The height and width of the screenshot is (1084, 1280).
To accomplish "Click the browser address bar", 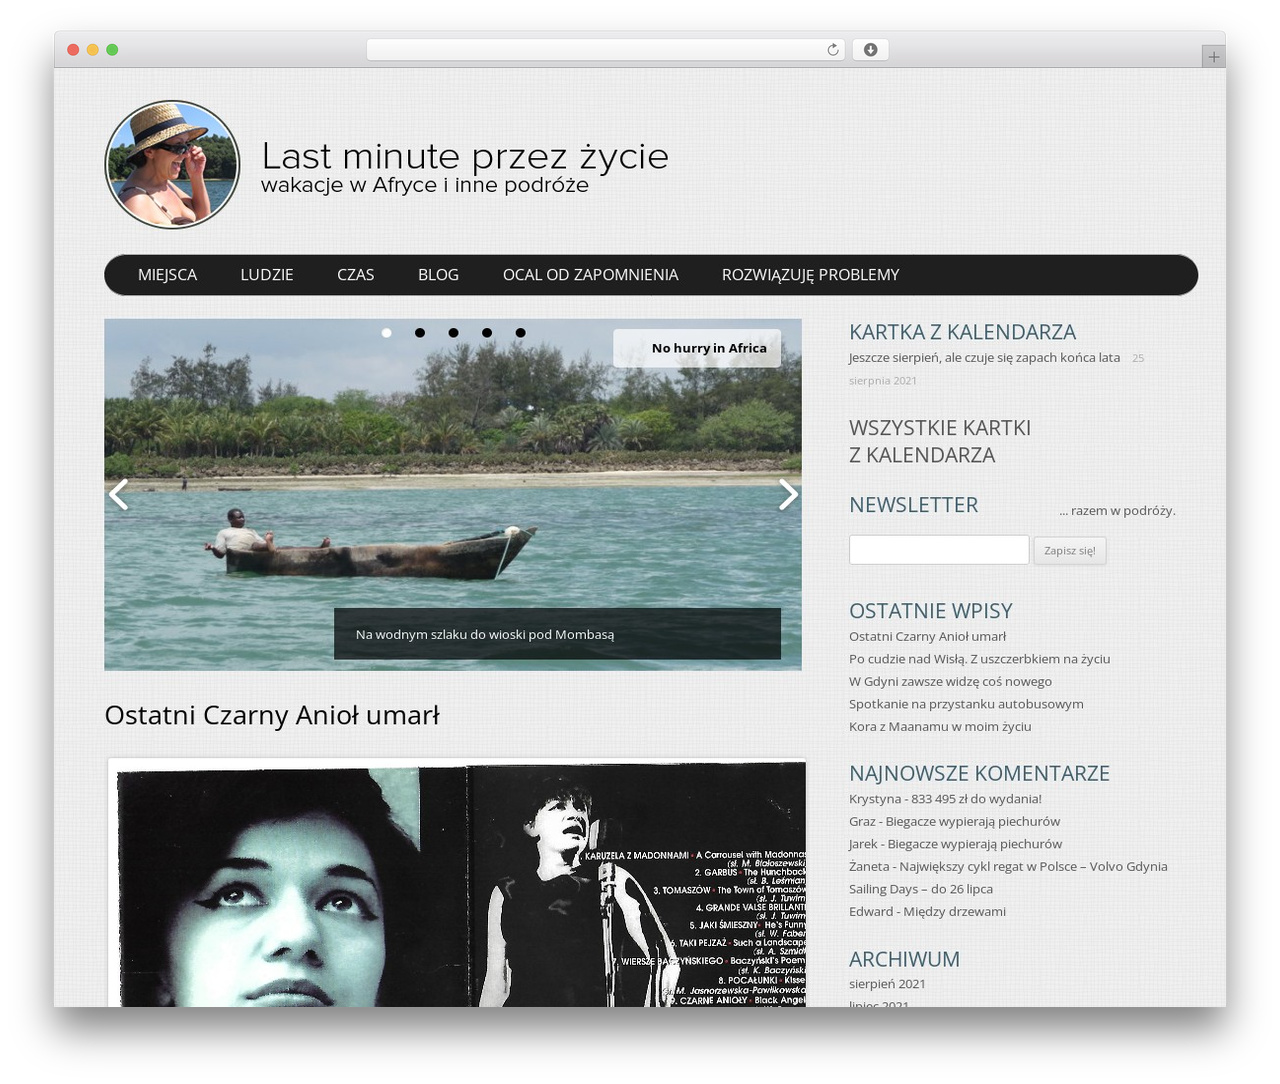I will [606, 50].
